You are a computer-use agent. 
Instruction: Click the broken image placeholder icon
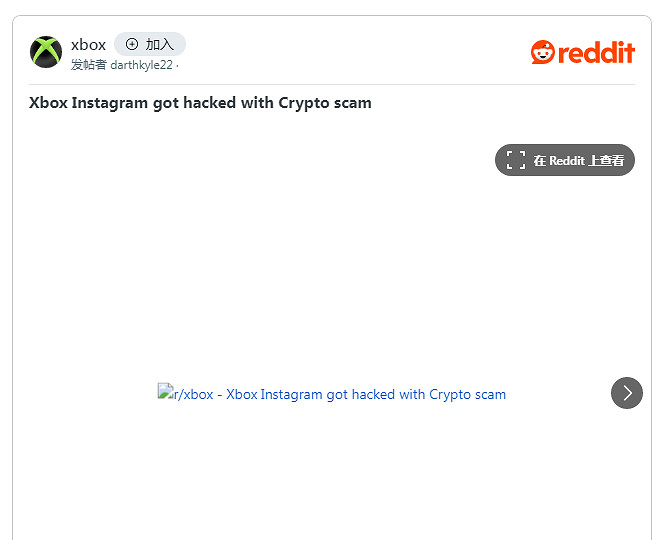[165, 392]
